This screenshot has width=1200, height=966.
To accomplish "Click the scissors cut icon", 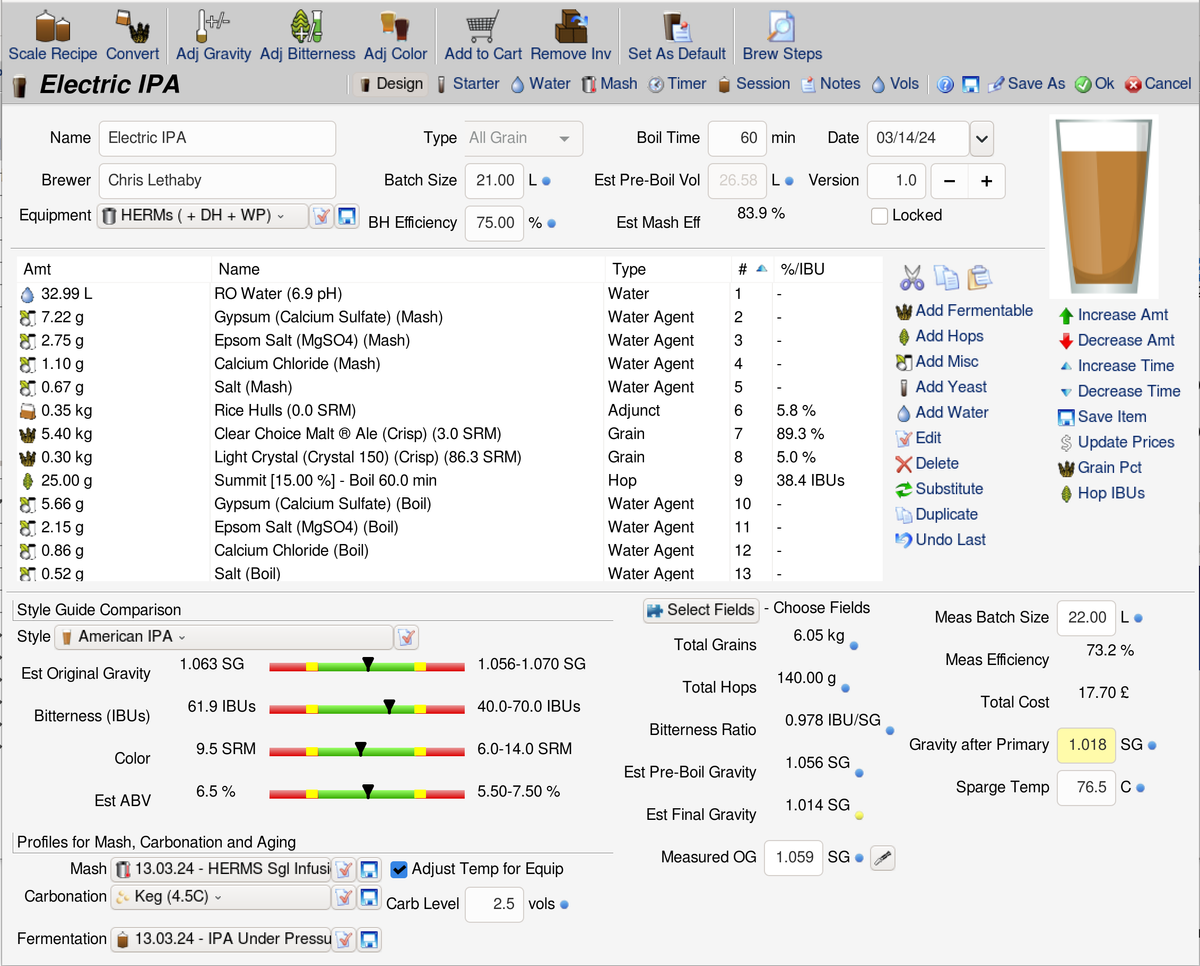I will 911,277.
